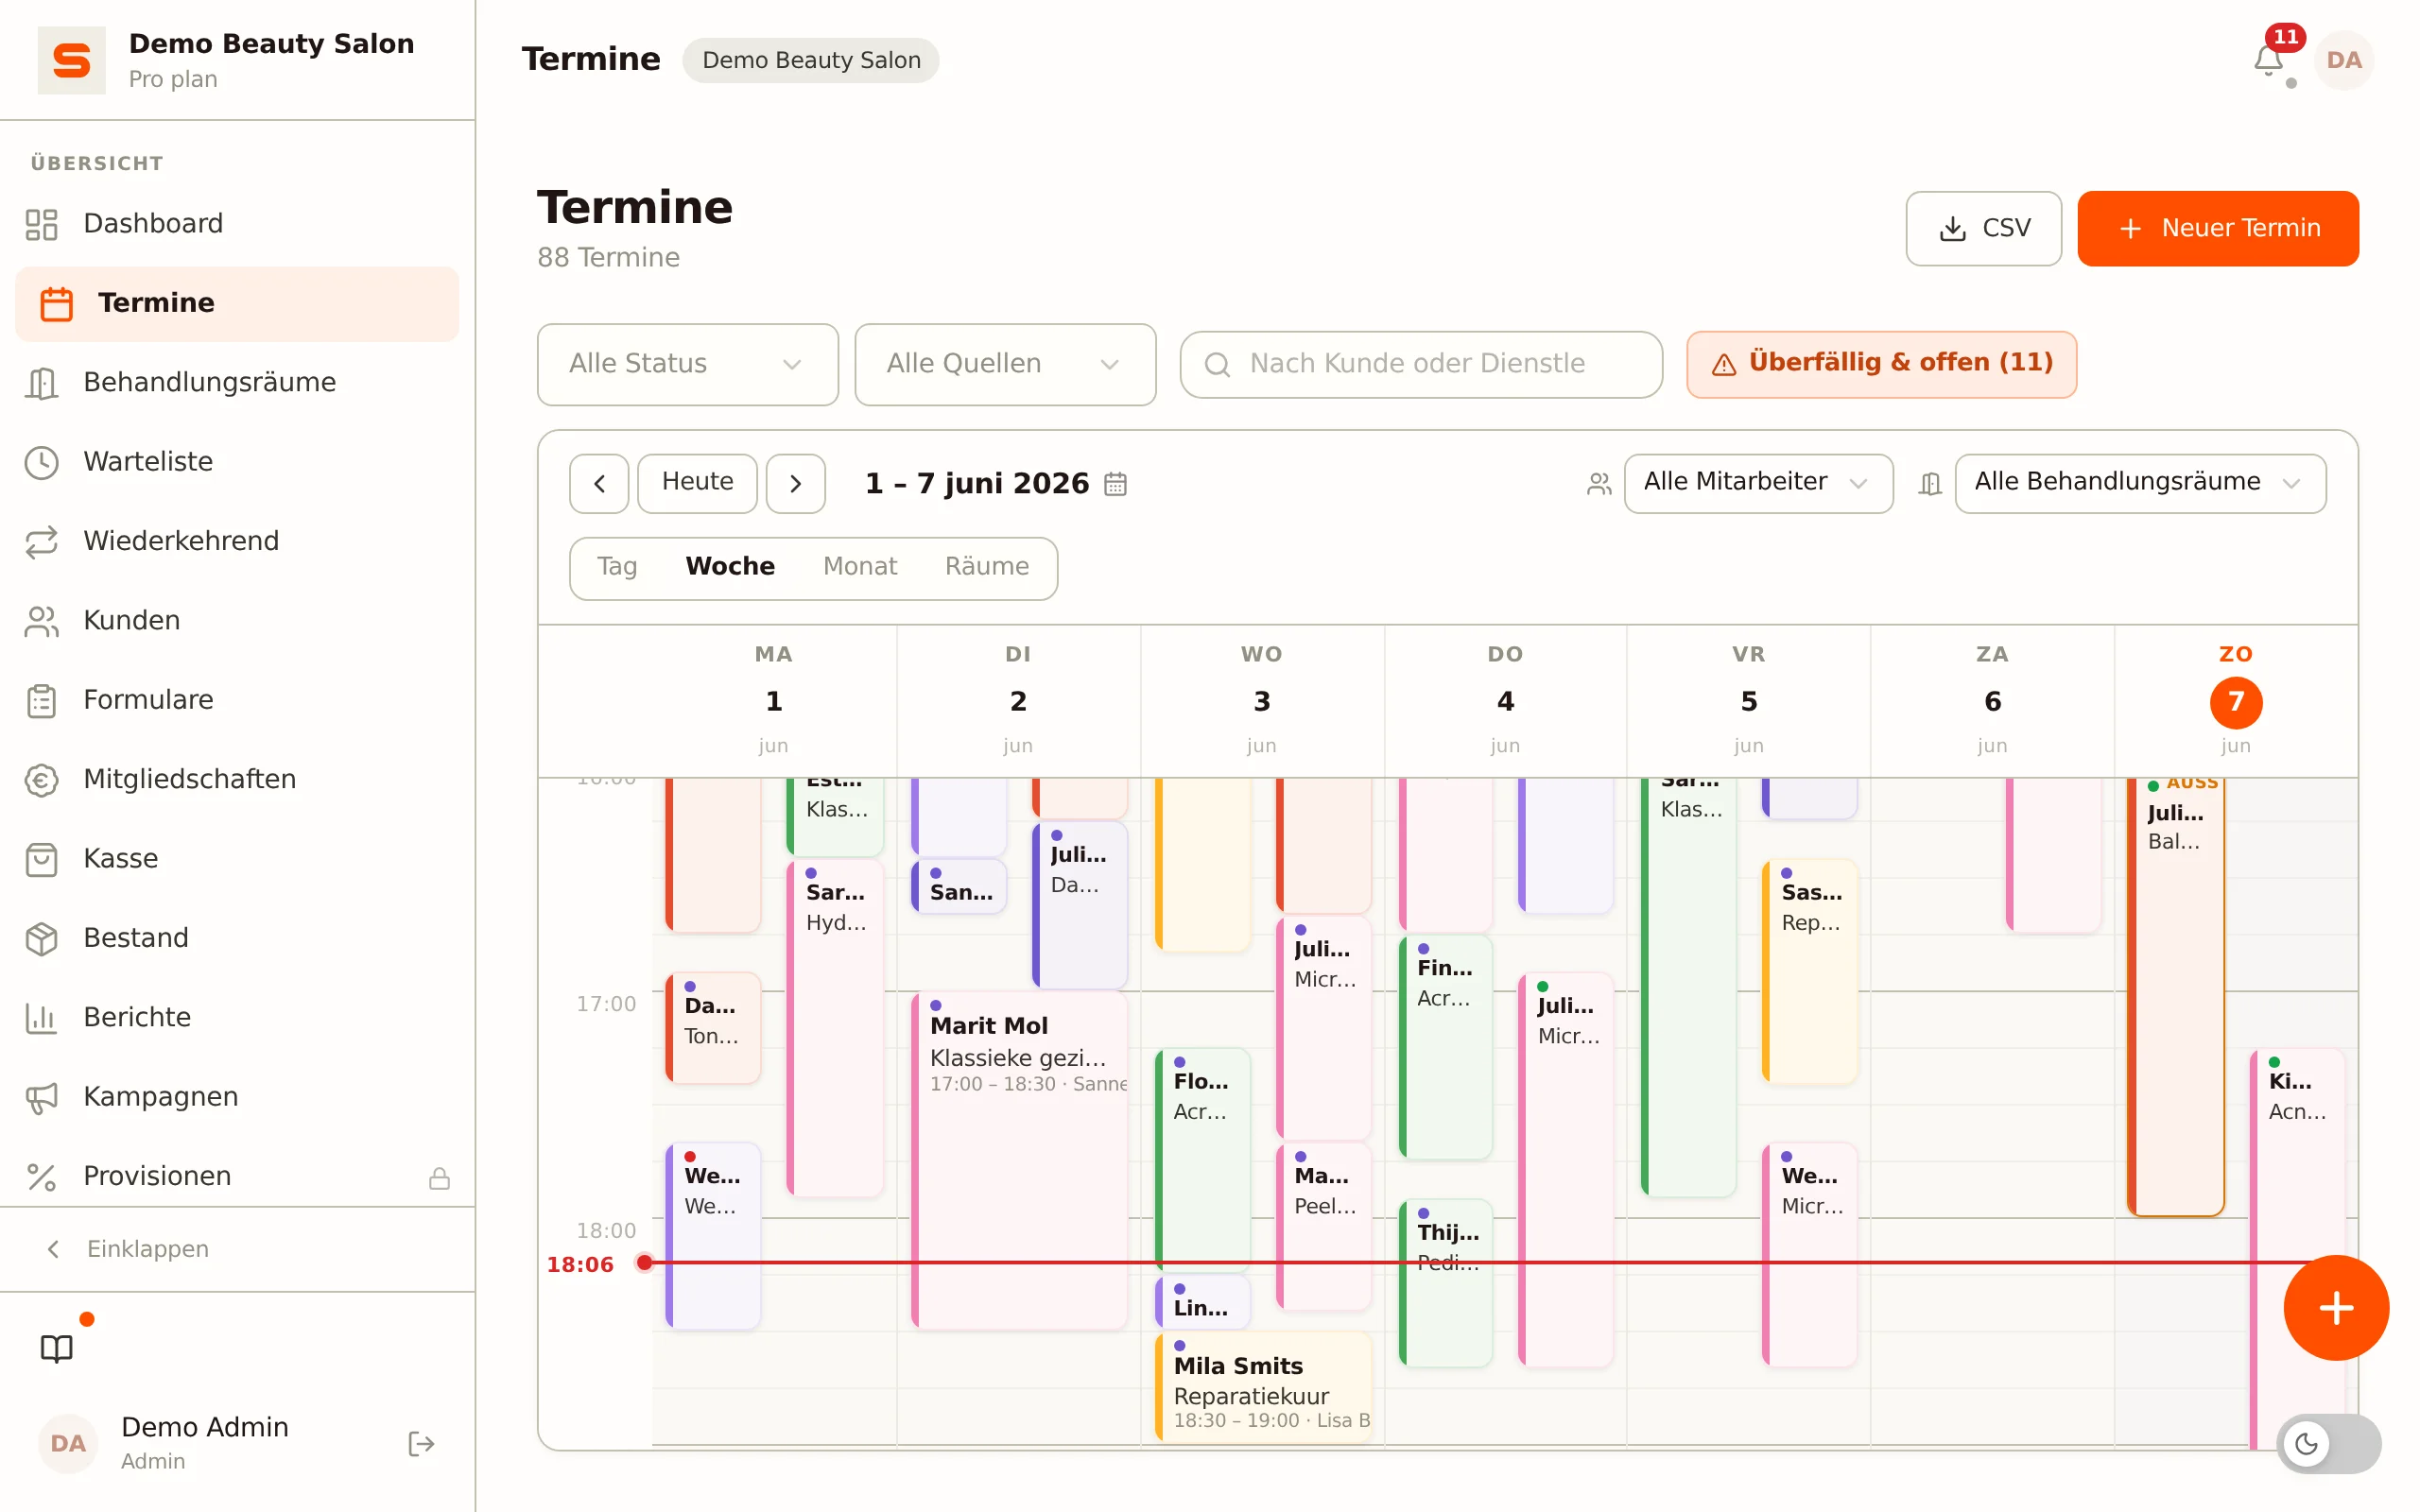Open the Ki... Acn... appointment on Sunday

(x=2297, y=1250)
